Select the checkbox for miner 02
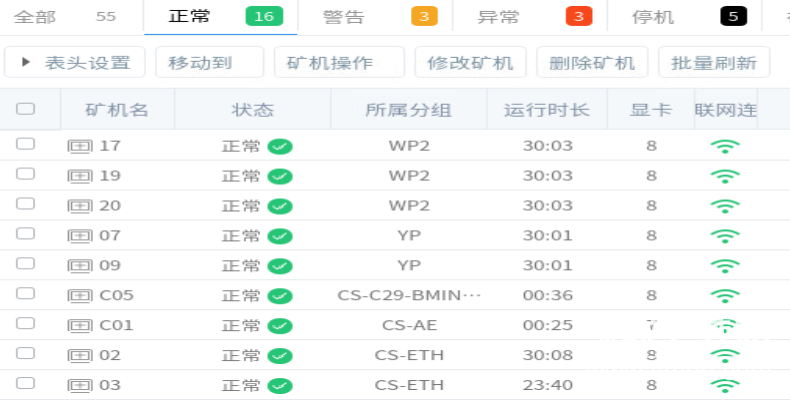 tap(26, 354)
